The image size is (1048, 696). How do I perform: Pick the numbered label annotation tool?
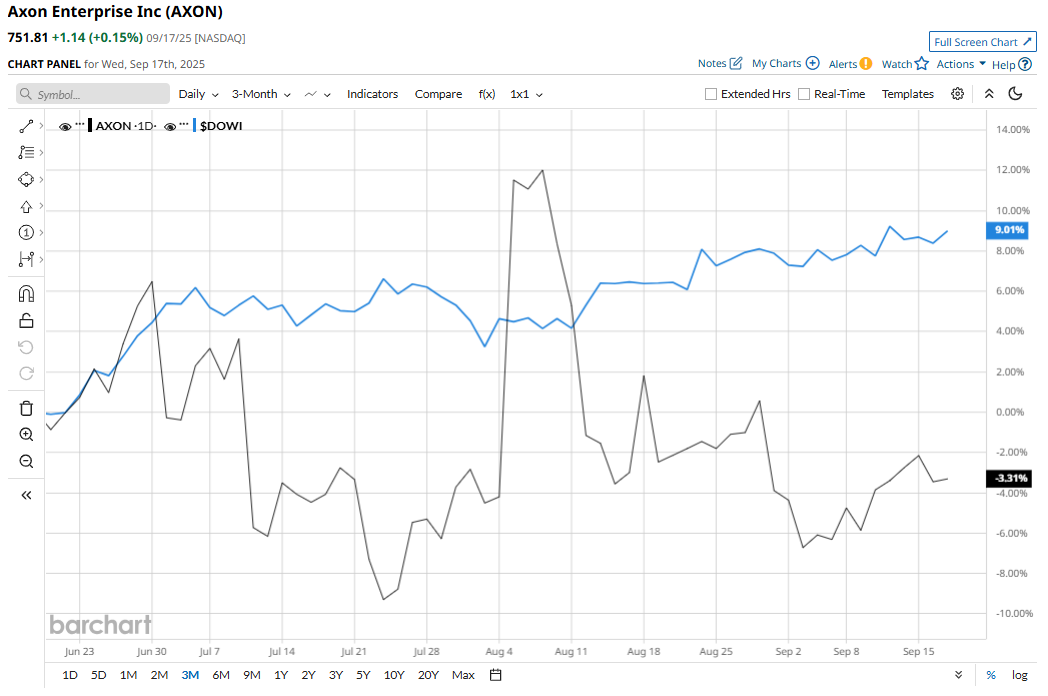tap(26, 233)
